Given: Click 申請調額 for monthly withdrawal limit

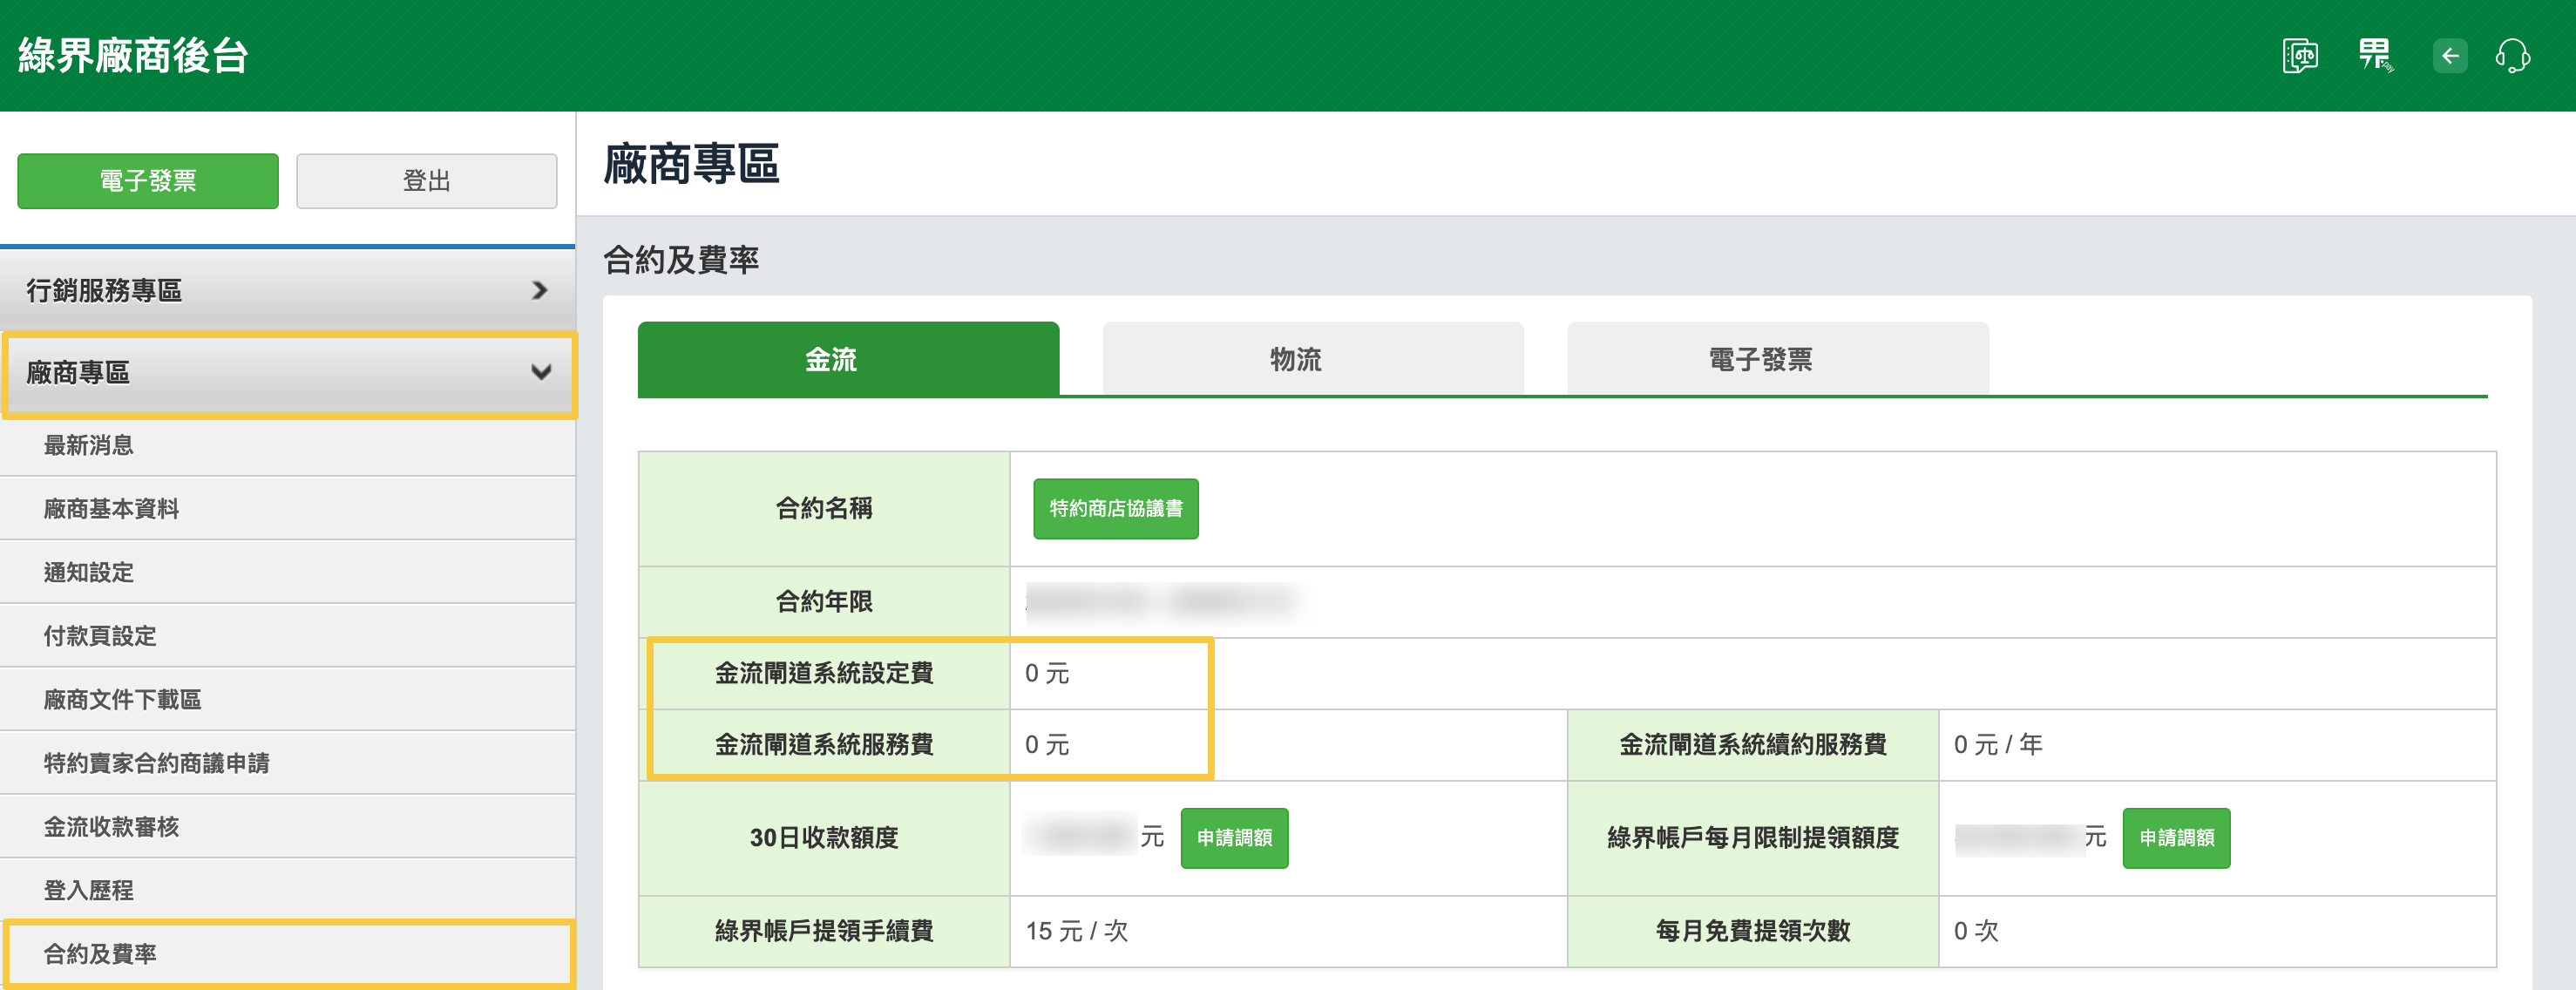Looking at the screenshot, I should pos(2175,837).
